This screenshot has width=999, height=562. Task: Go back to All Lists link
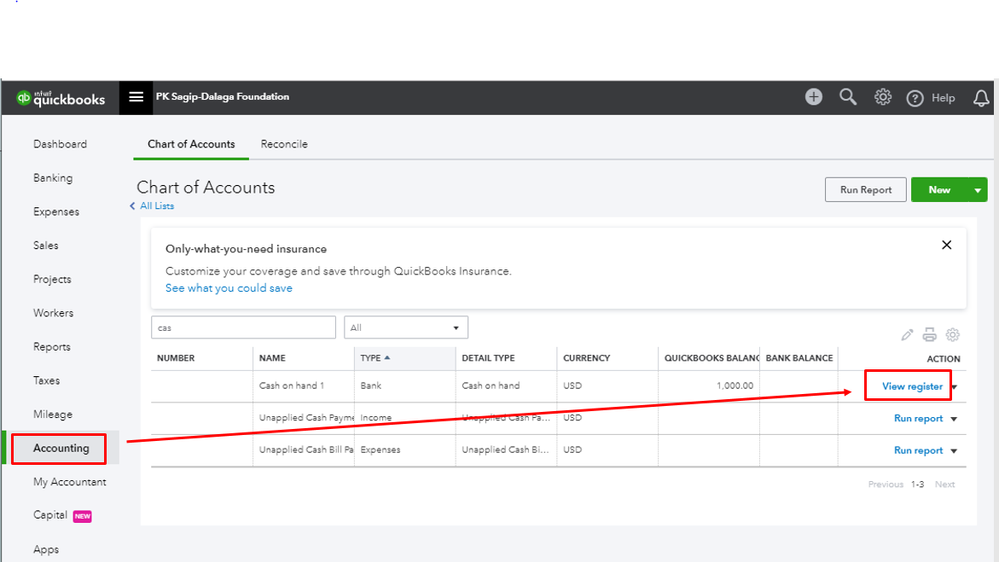[156, 206]
